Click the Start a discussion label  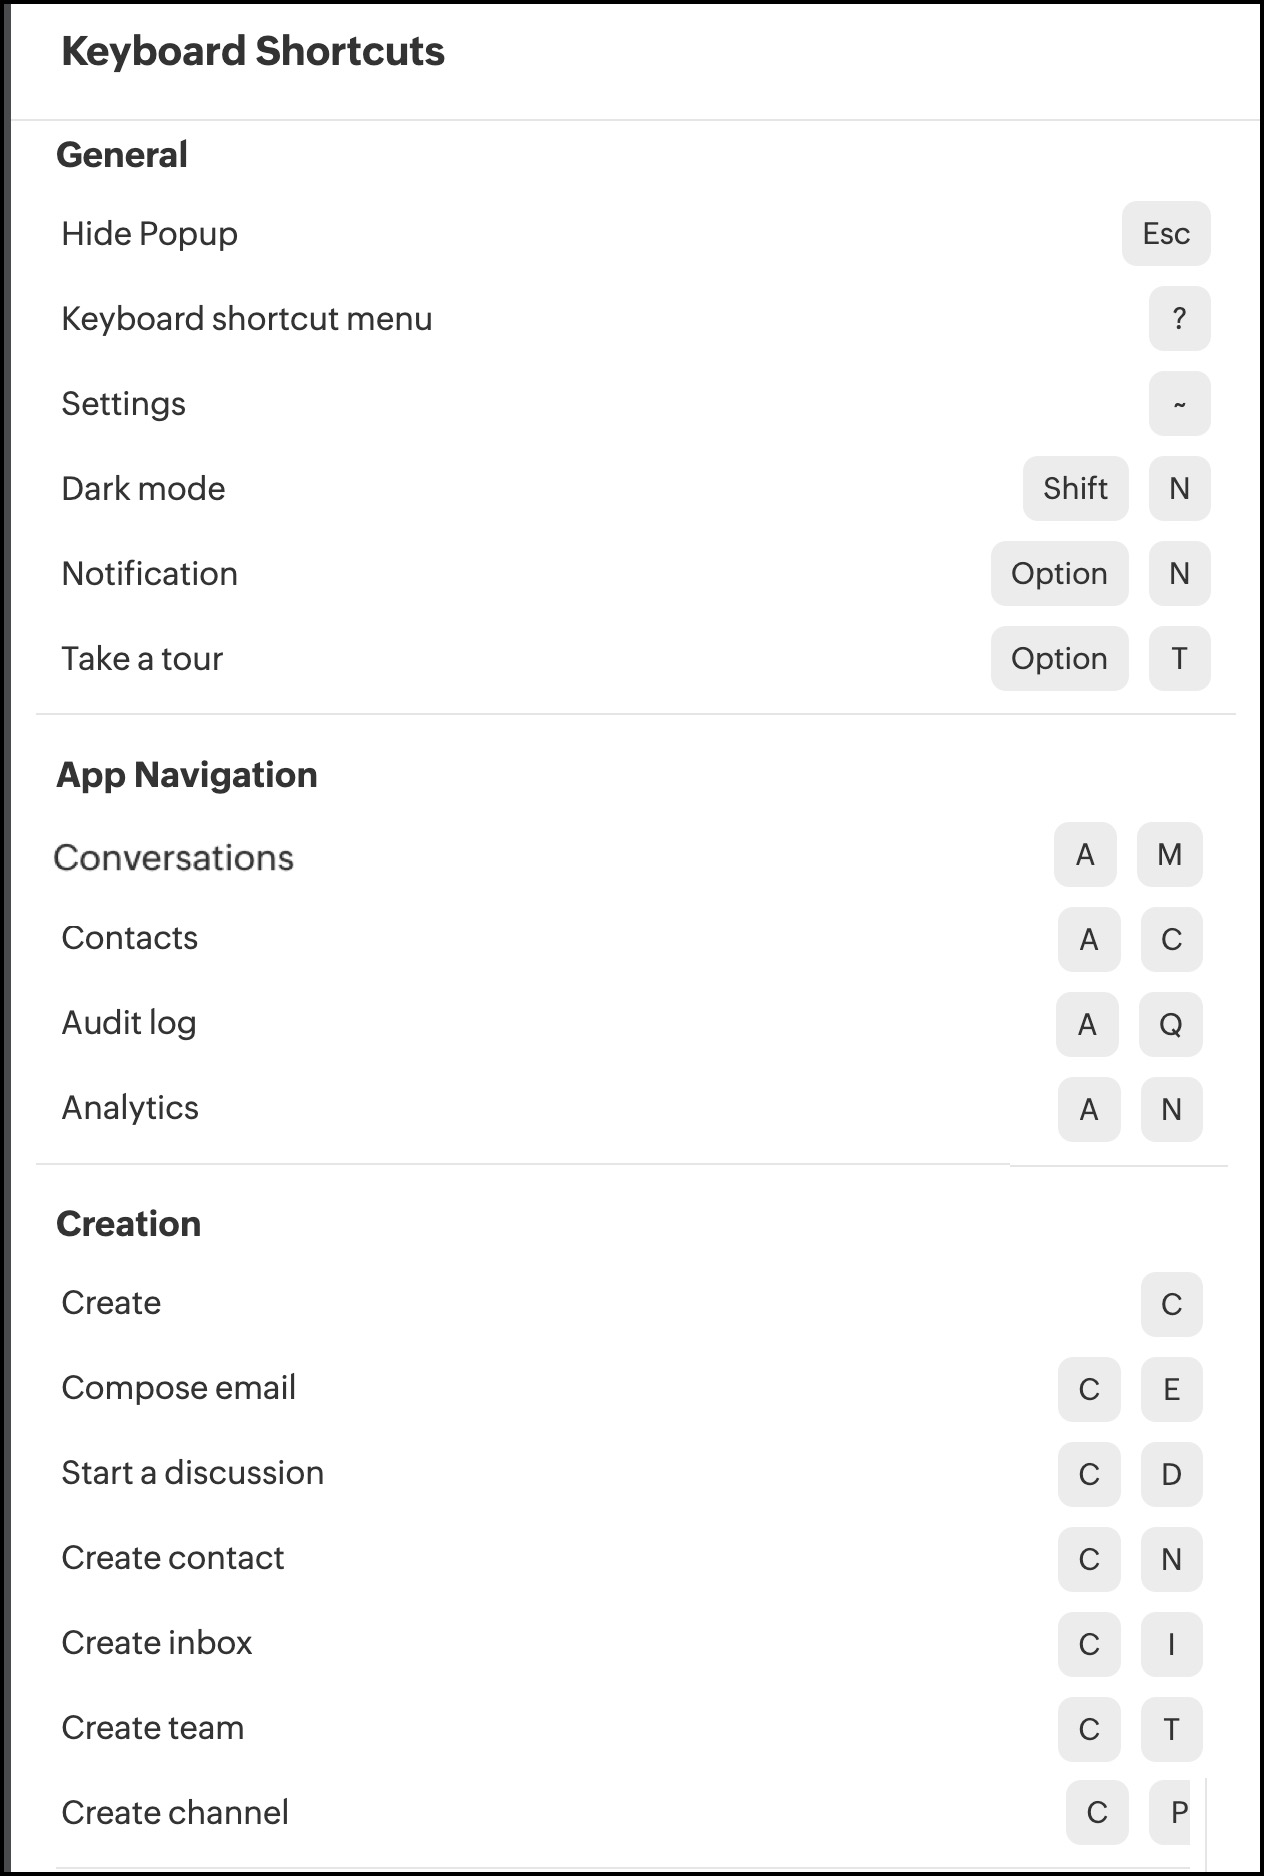click(192, 1473)
